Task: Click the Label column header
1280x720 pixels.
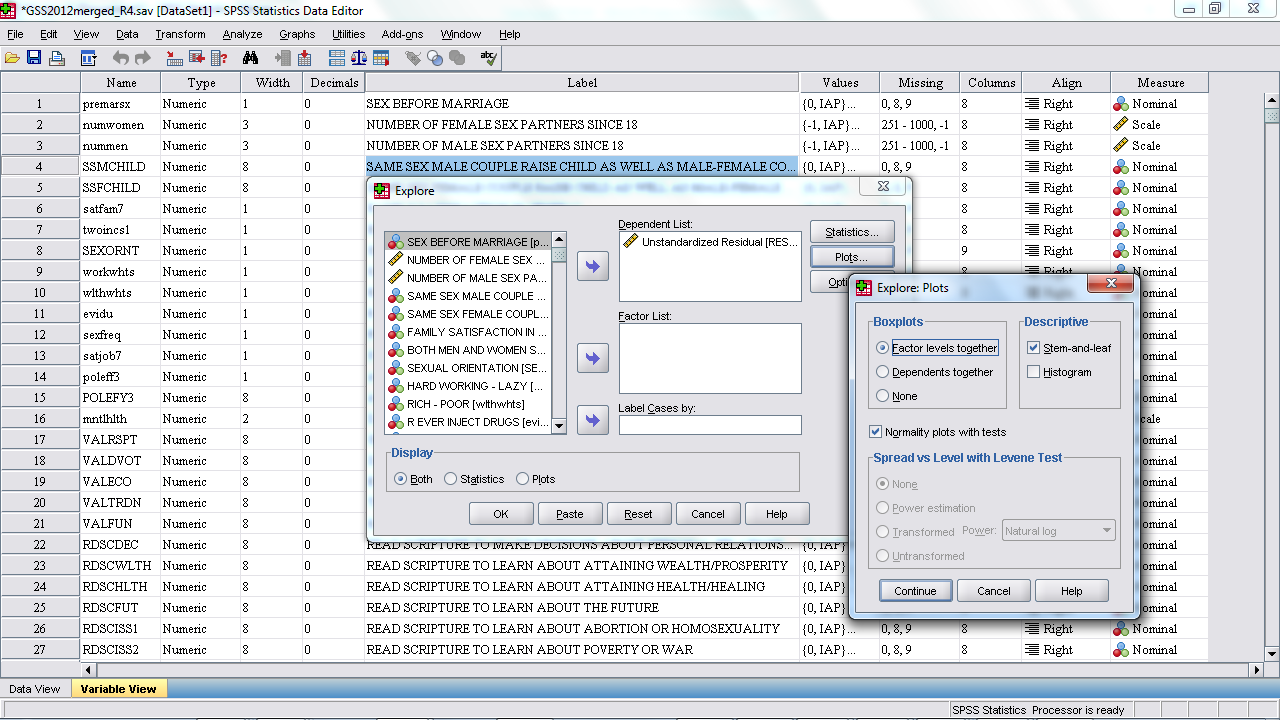Action: click(582, 83)
